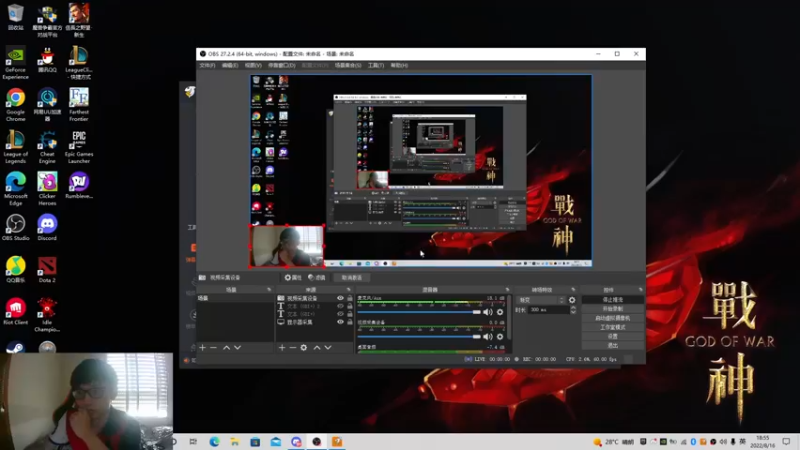Open the scene transition properties gear
Image resolution: width=800 pixels, height=450 pixels.
coord(572,300)
